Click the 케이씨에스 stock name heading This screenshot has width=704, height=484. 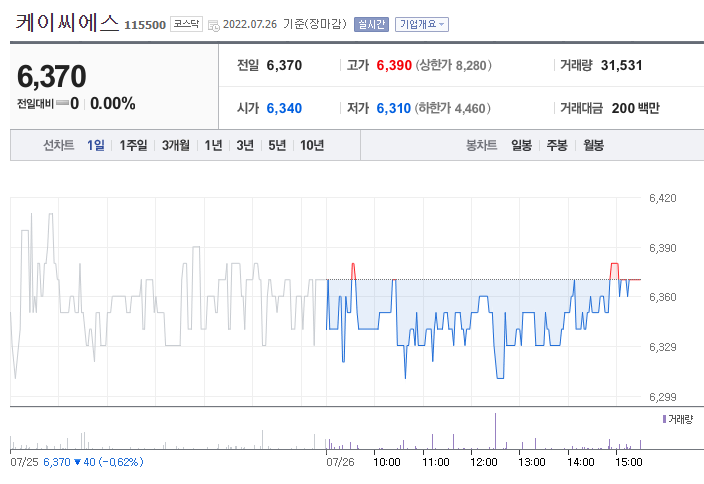click(x=67, y=22)
